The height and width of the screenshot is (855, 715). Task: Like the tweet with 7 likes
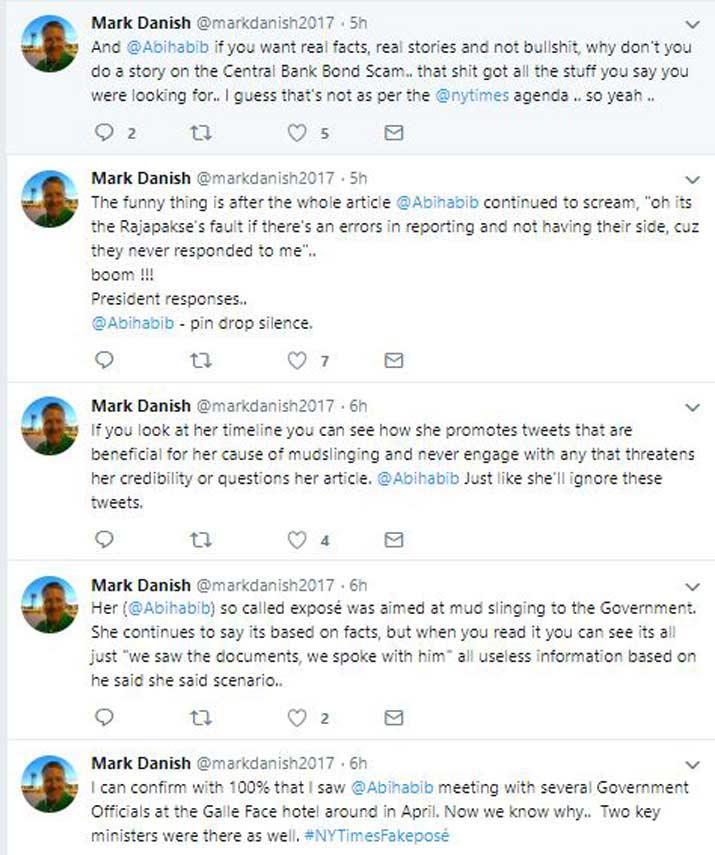(x=297, y=361)
